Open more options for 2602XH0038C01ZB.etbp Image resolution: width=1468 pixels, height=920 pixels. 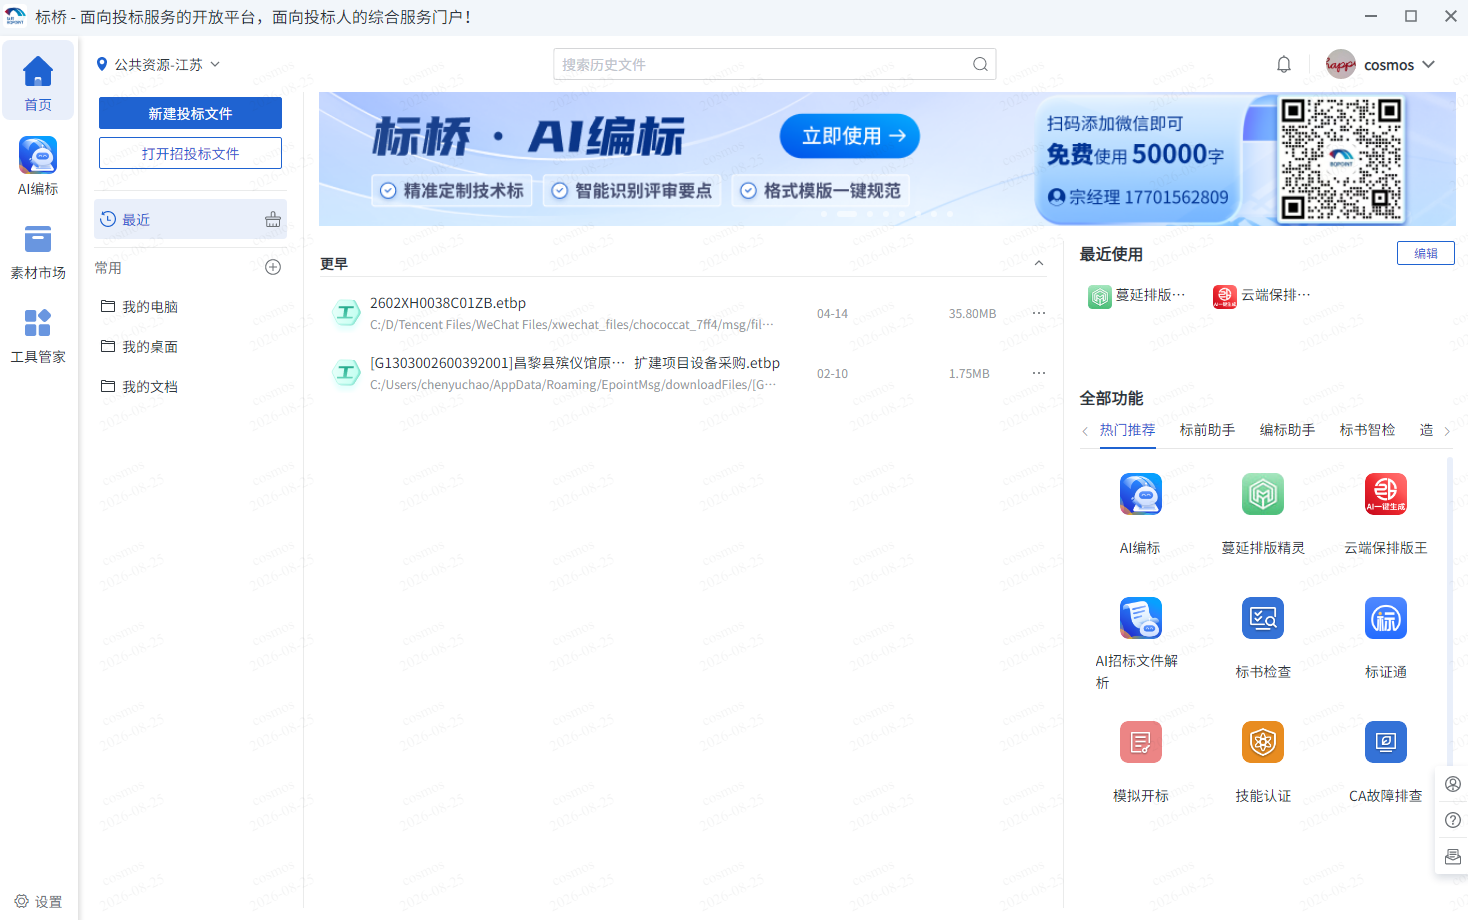1039,313
